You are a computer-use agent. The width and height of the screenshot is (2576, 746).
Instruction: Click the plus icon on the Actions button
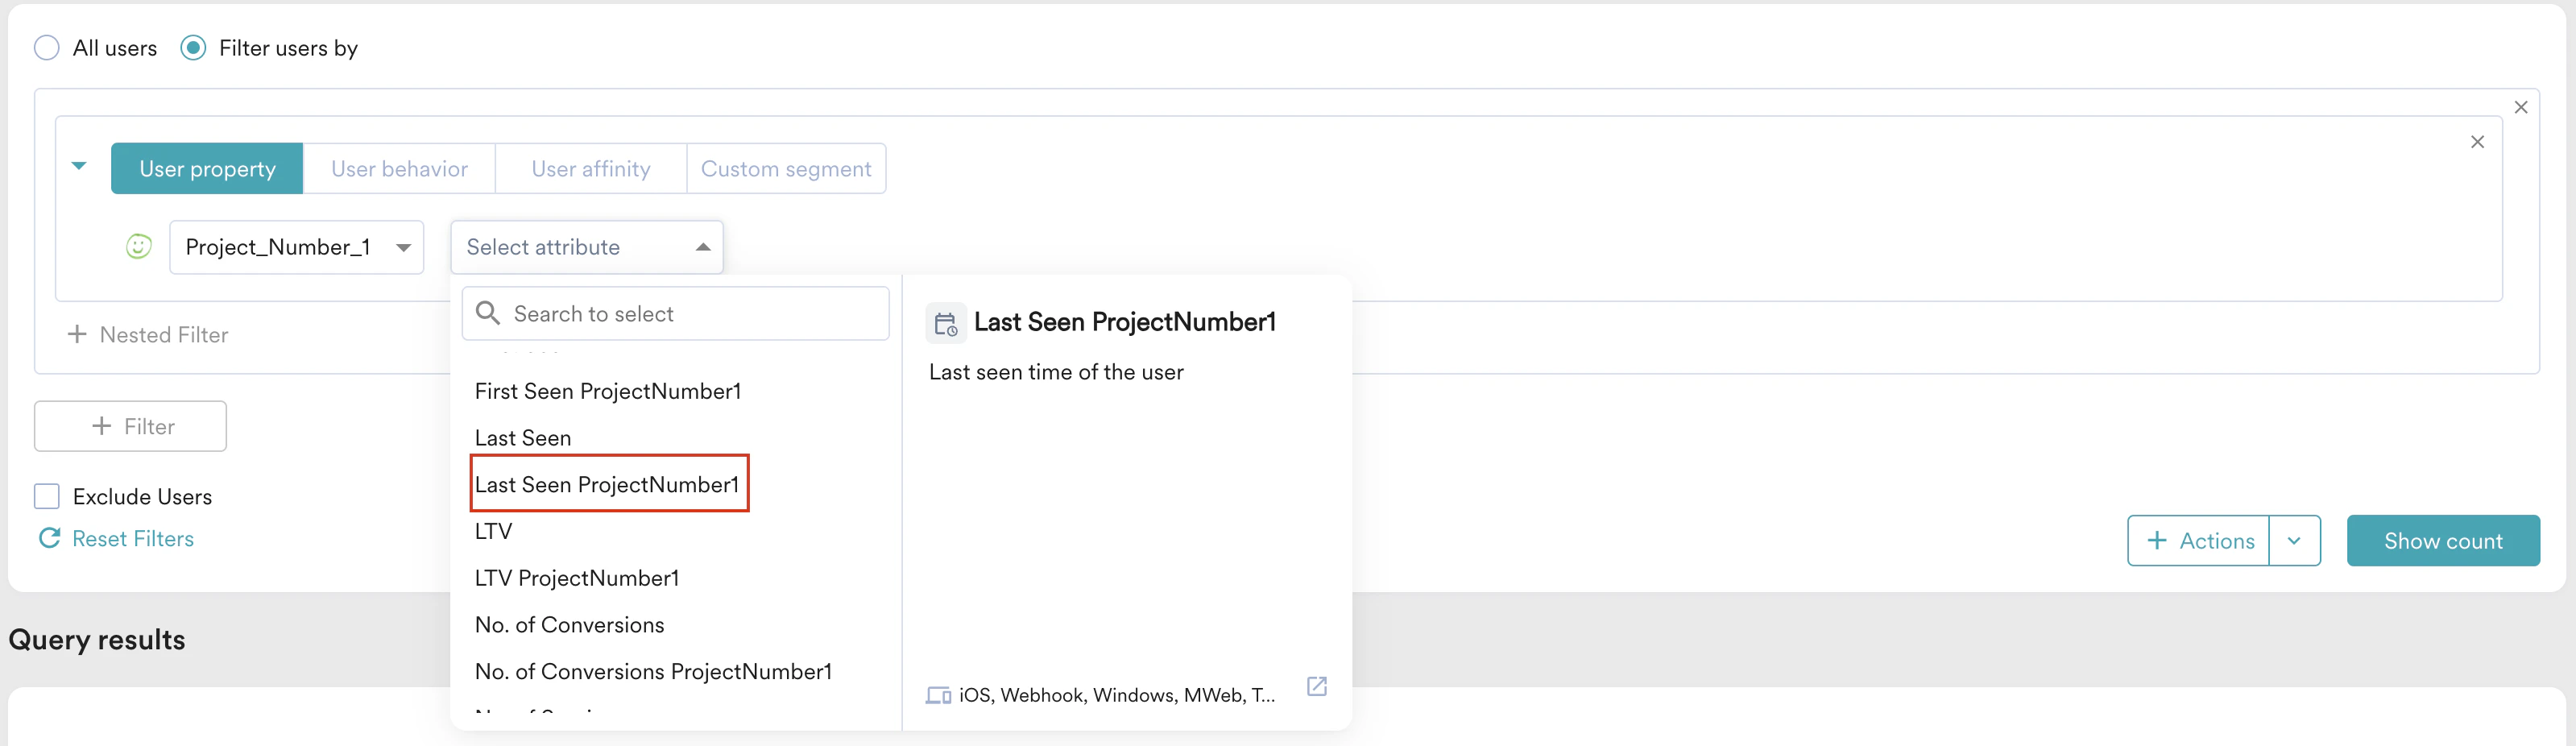[x=2157, y=540]
